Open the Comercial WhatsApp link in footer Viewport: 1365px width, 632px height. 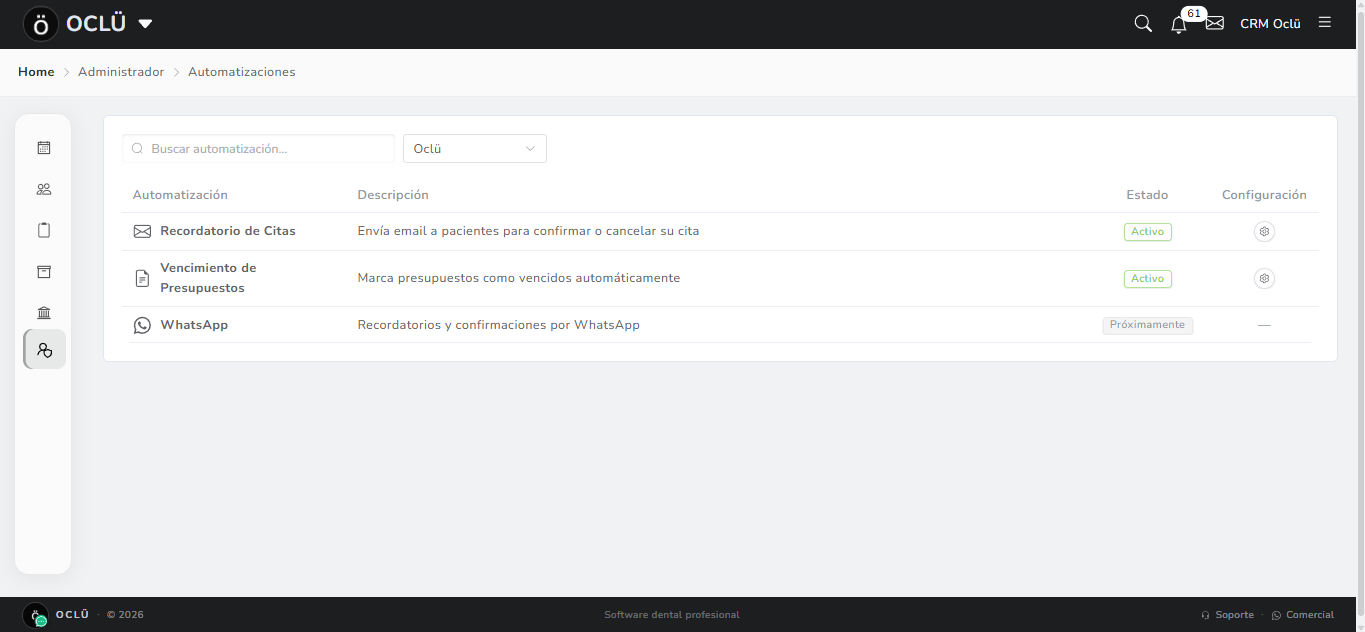click(1302, 615)
